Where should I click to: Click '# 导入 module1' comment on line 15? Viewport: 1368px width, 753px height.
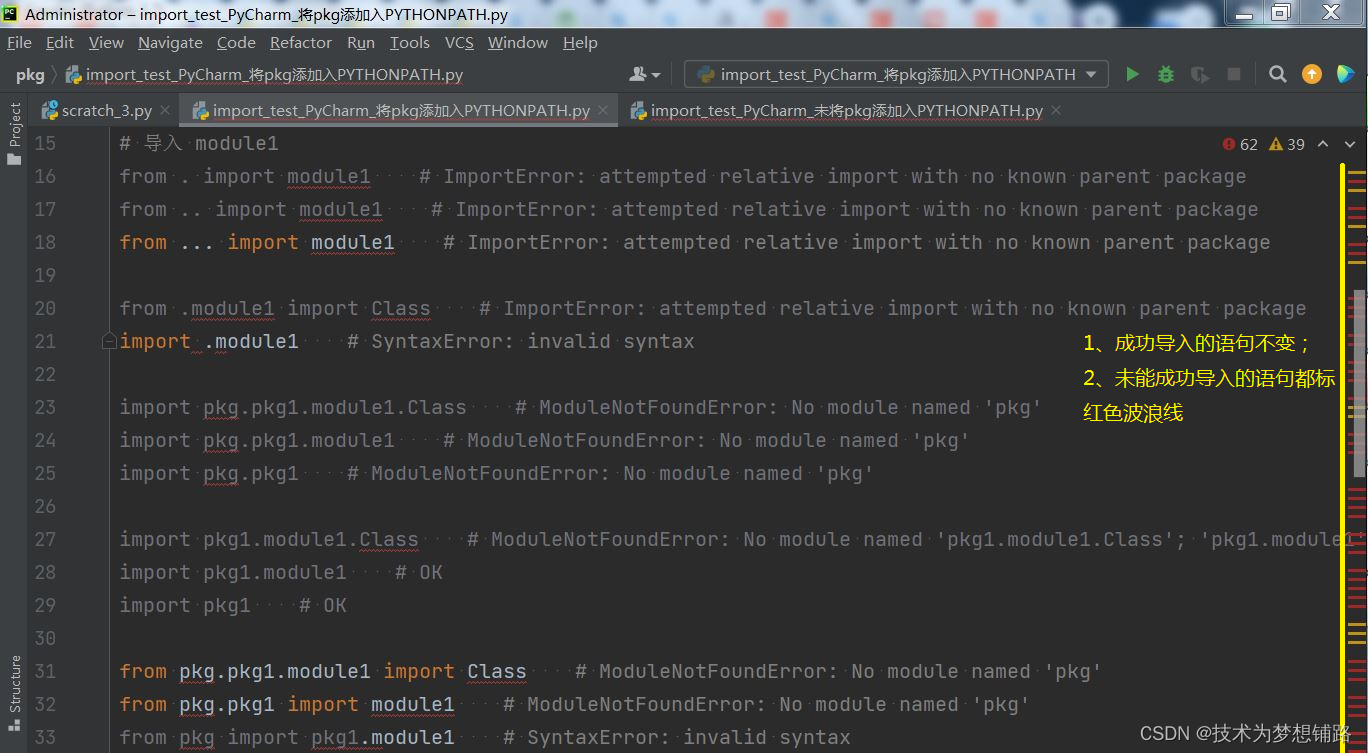(x=199, y=143)
